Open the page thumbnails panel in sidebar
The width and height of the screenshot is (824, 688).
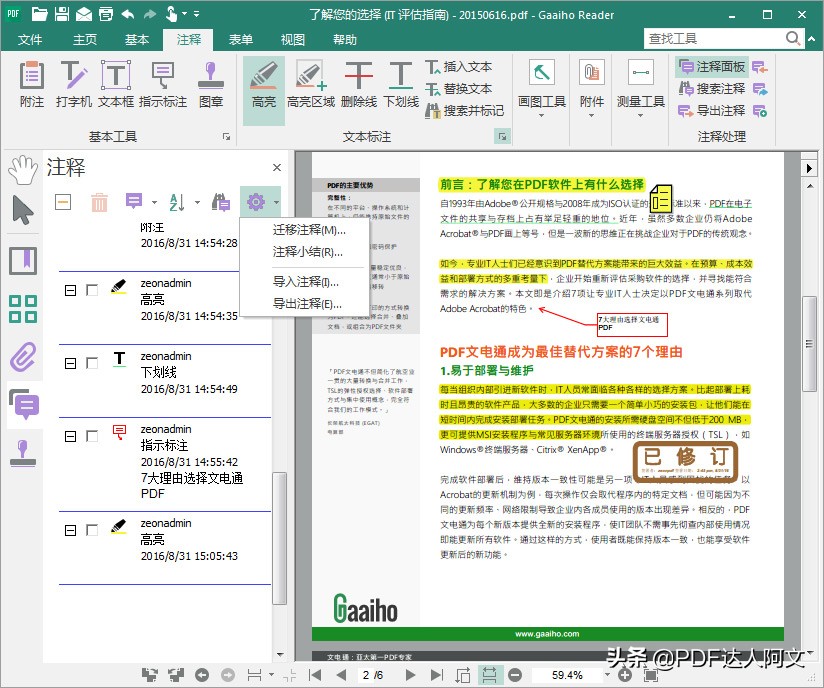(23, 309)
